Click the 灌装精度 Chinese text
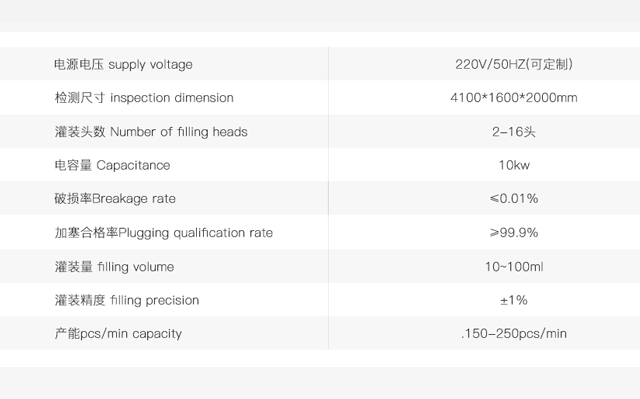The height and width of the screenshot is (399, 640). click(x=80, y=300)
